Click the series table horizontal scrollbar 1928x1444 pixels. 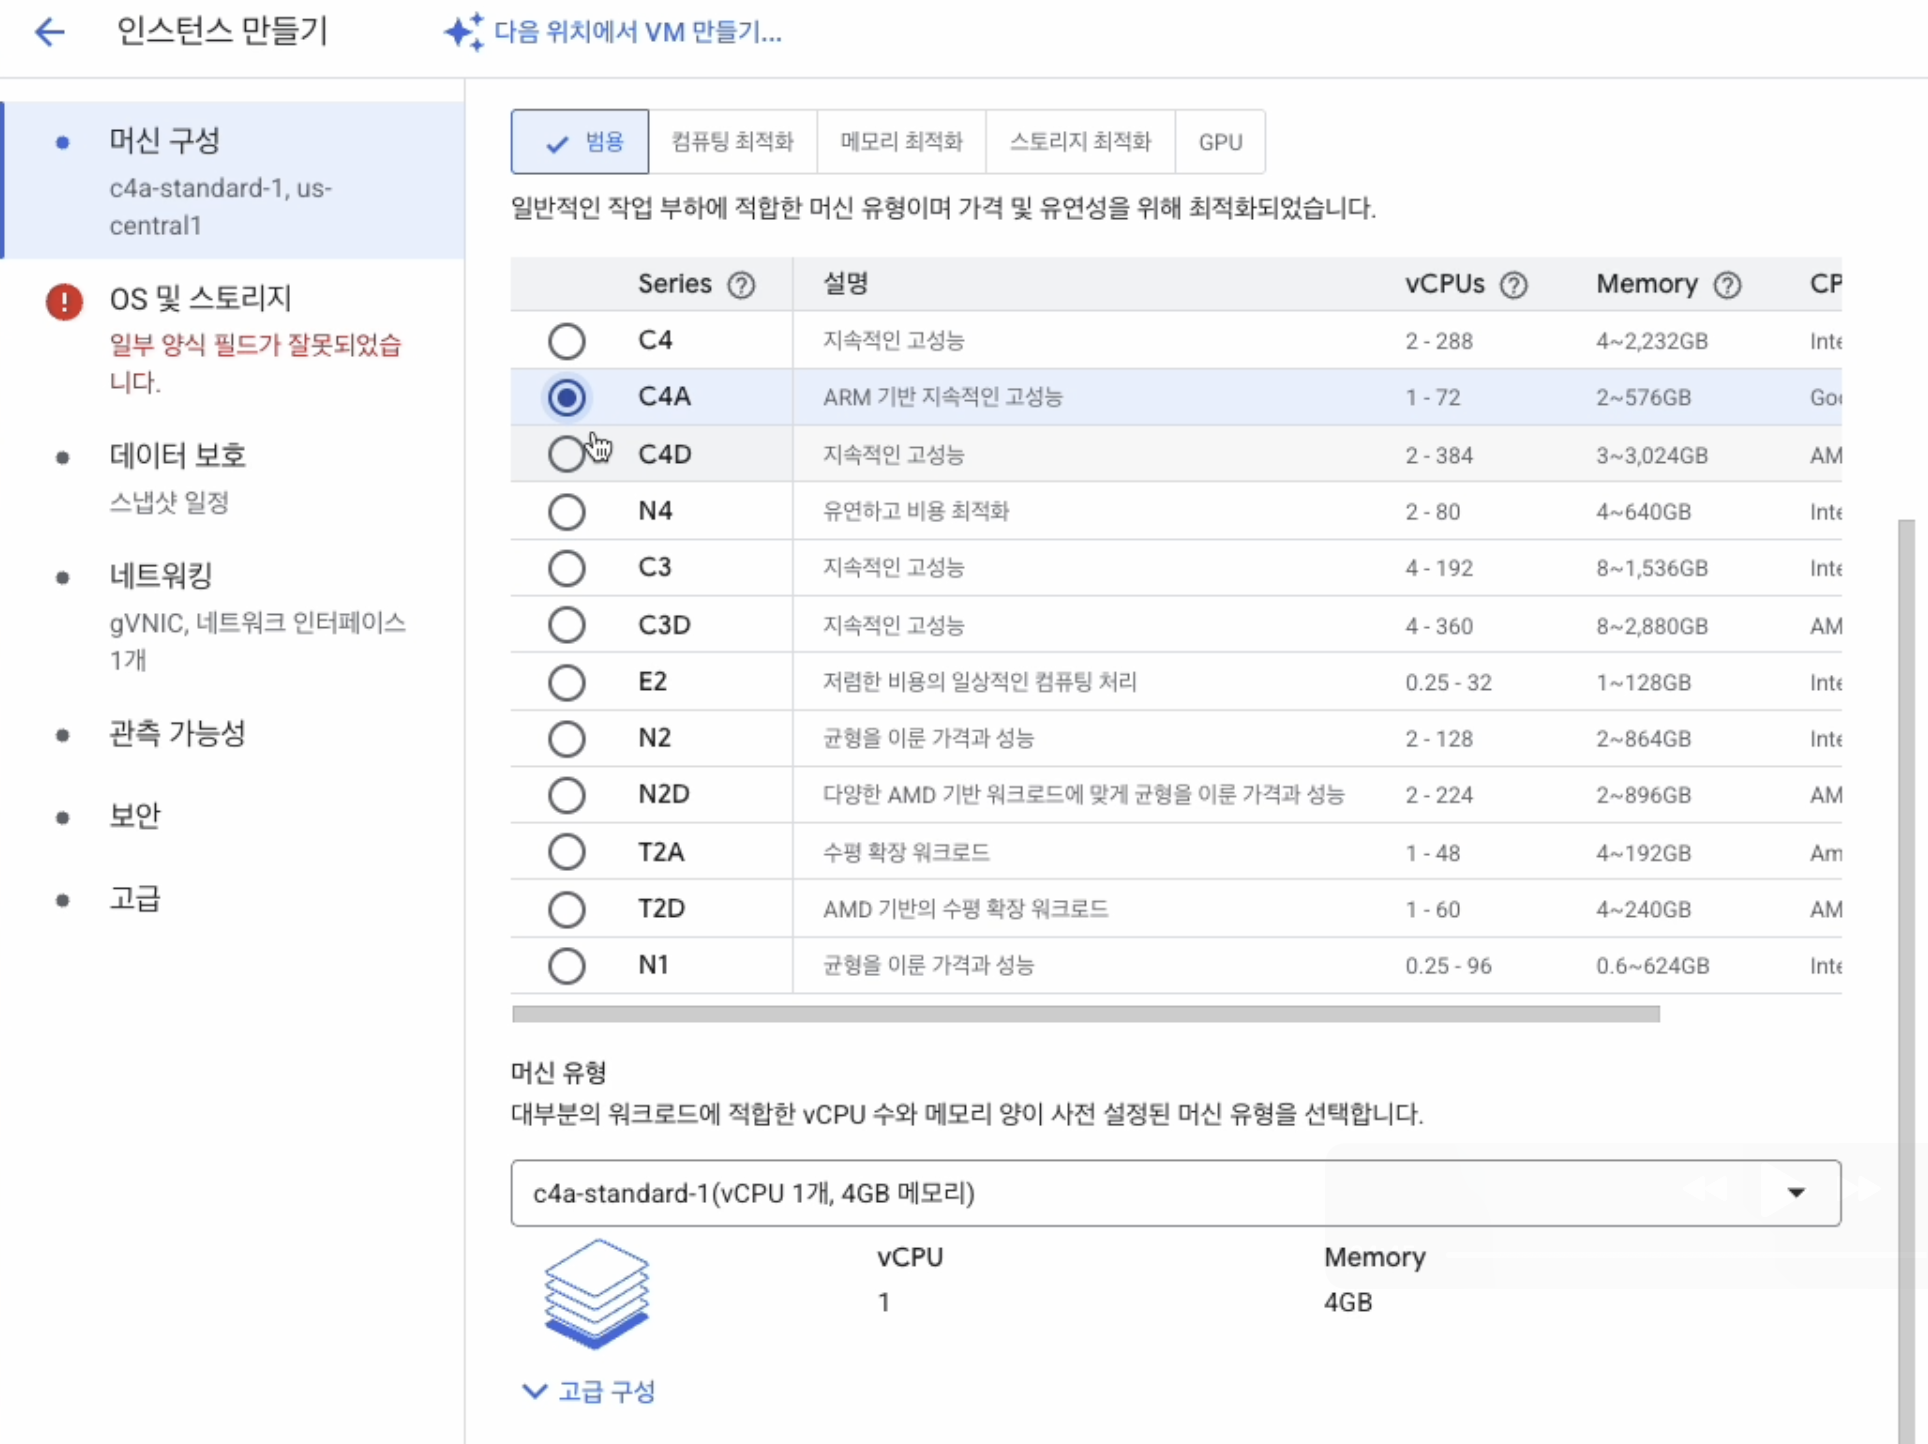(x=1085, y=1014)
